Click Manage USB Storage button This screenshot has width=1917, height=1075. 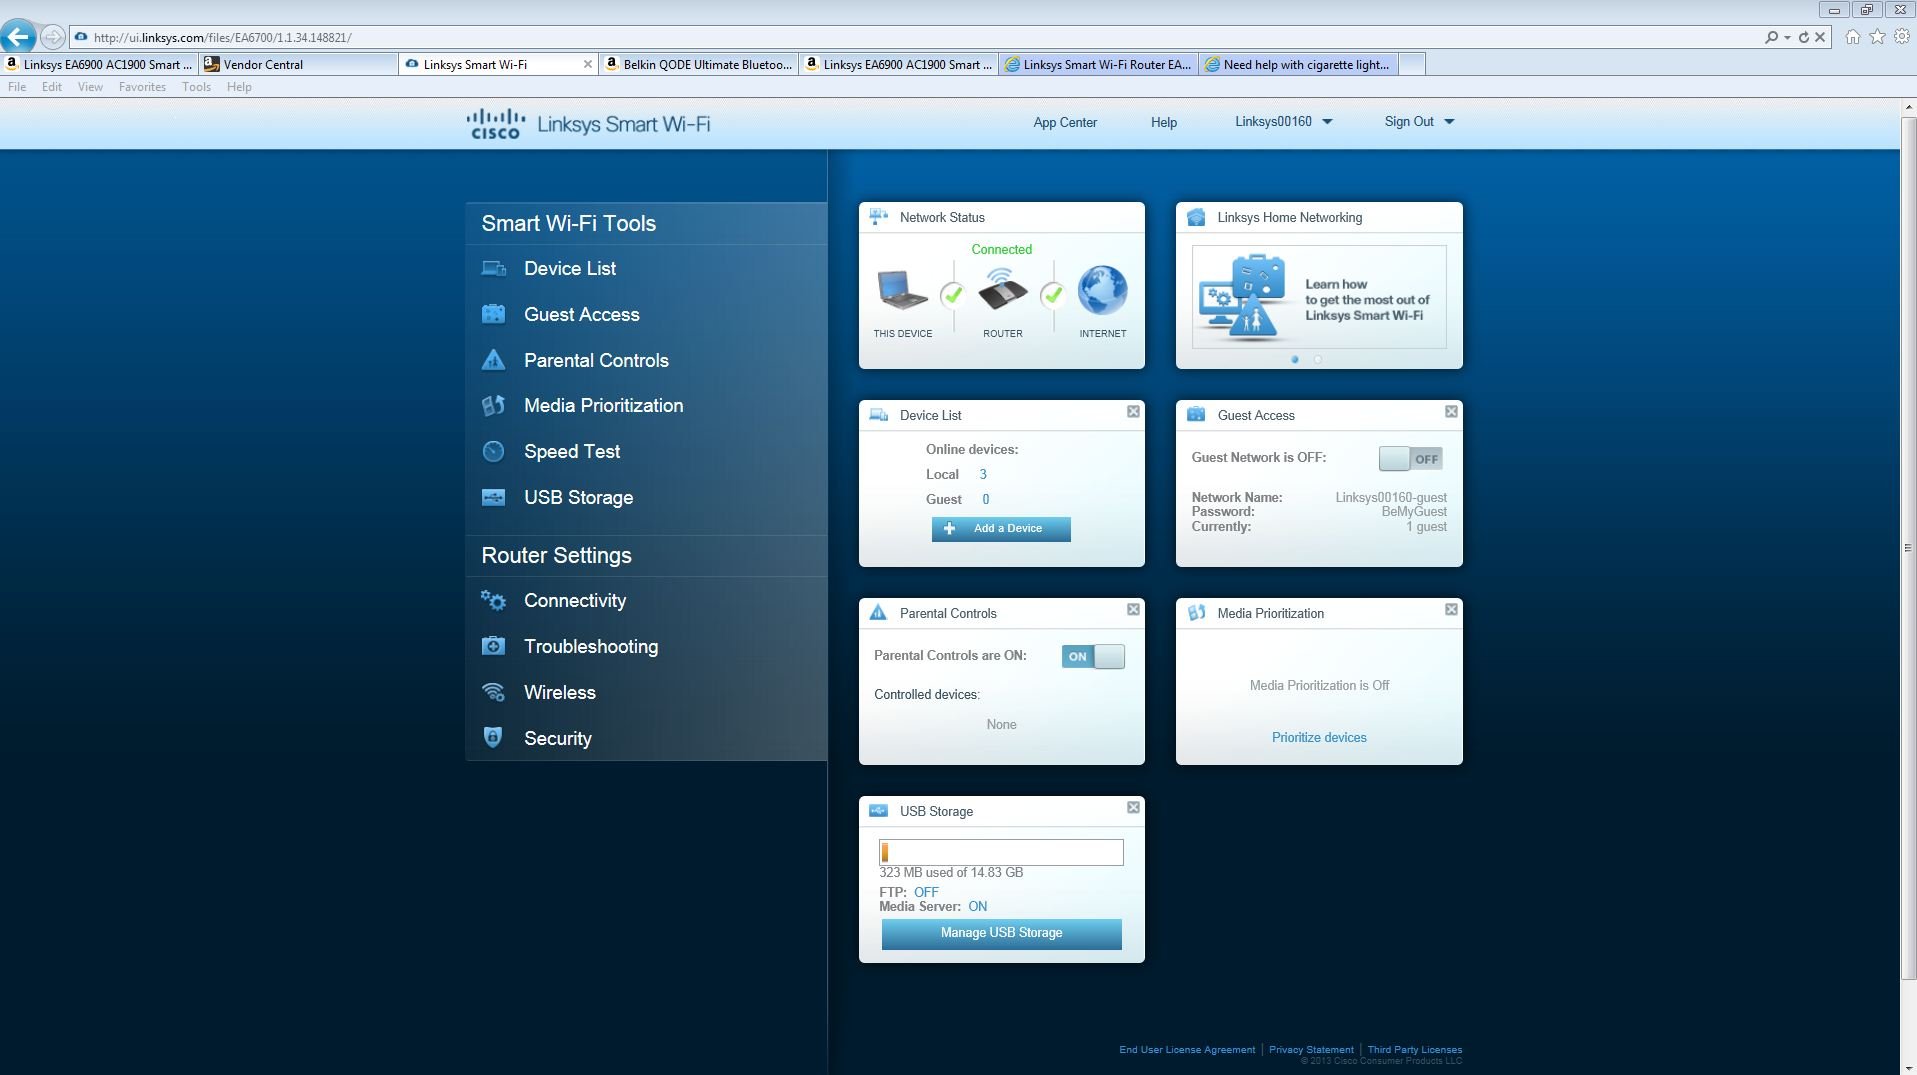[x=1001, y=933]
